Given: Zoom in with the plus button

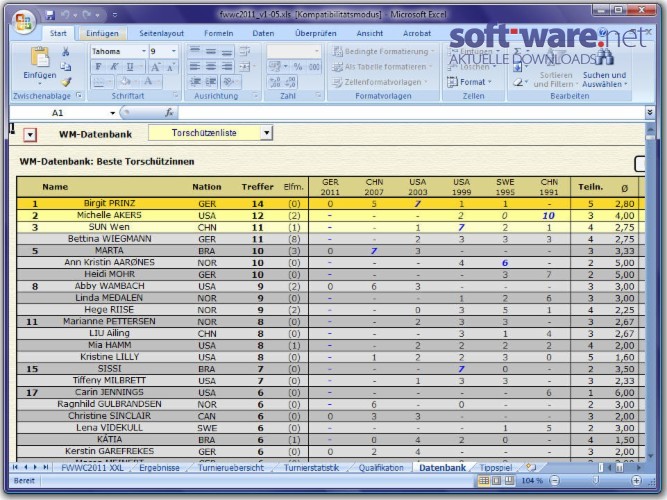Looking at the screenshot, I should 636,481.
